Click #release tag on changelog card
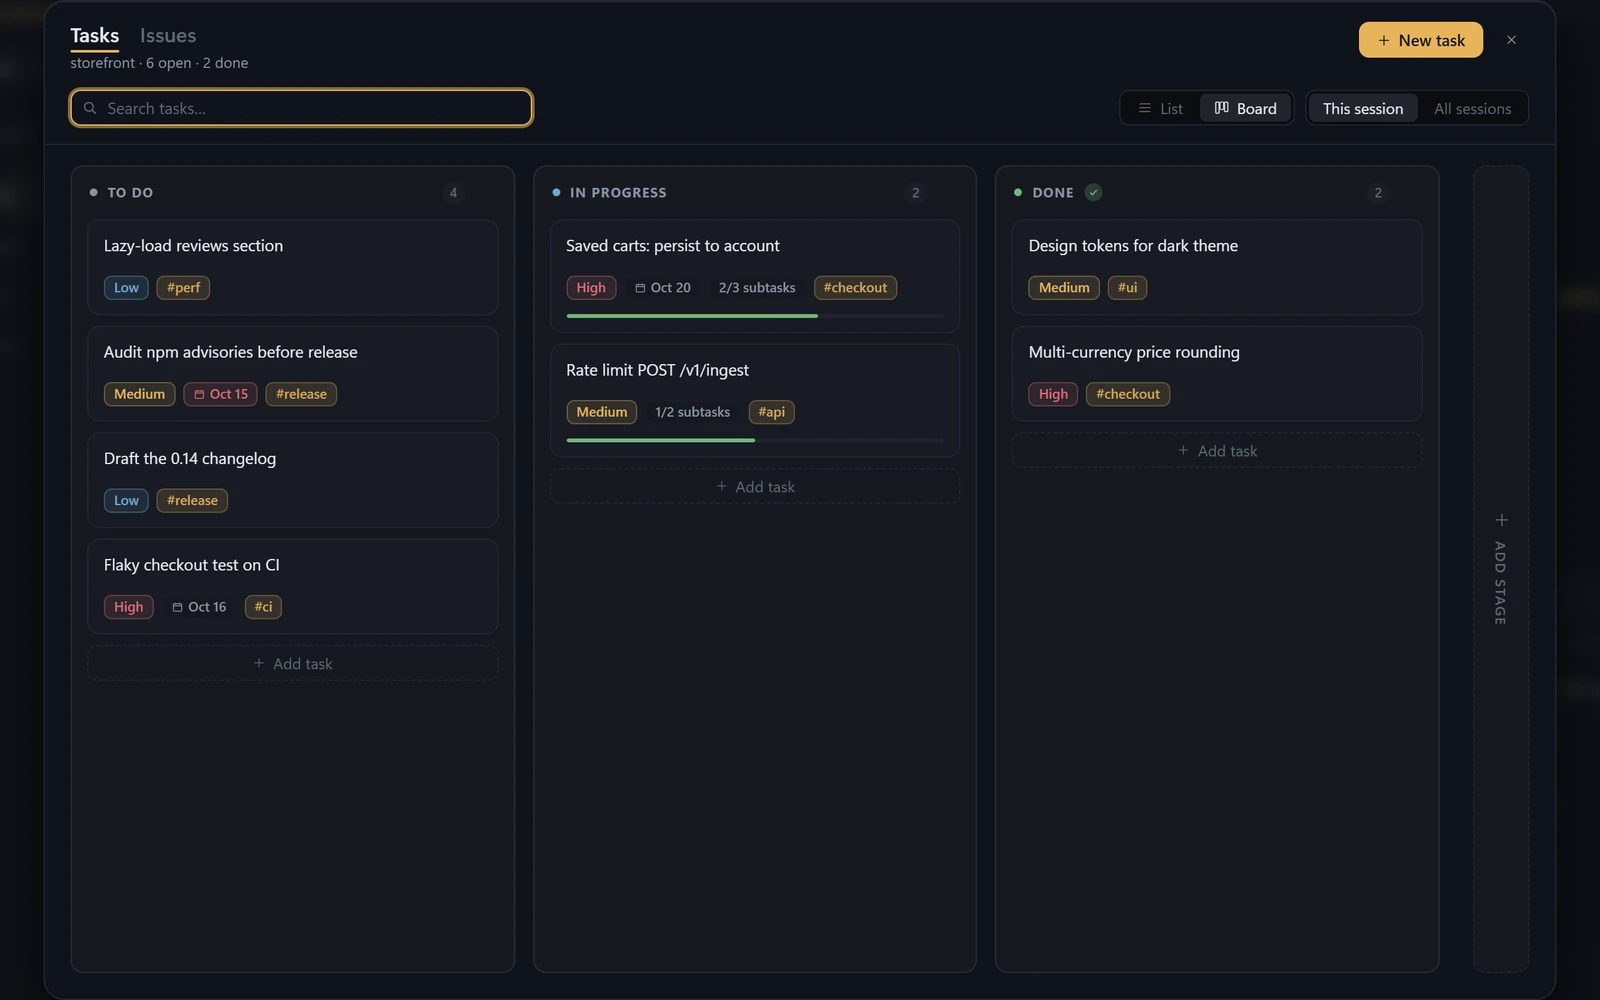Viewport: 1600px width, 1000px height. point(192,501)
